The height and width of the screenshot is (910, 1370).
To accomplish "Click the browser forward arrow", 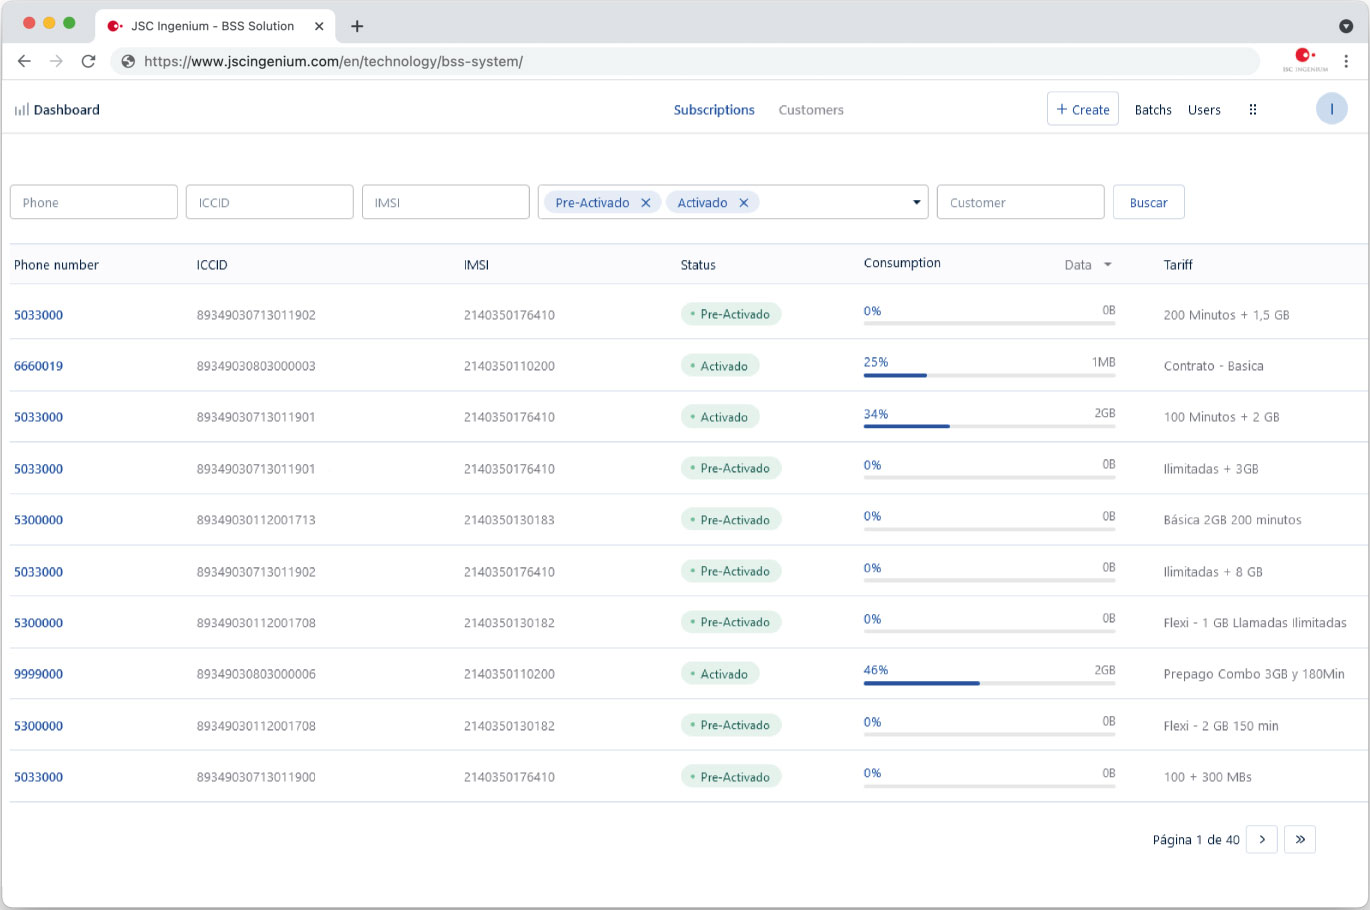I will (x=56, y=61).
